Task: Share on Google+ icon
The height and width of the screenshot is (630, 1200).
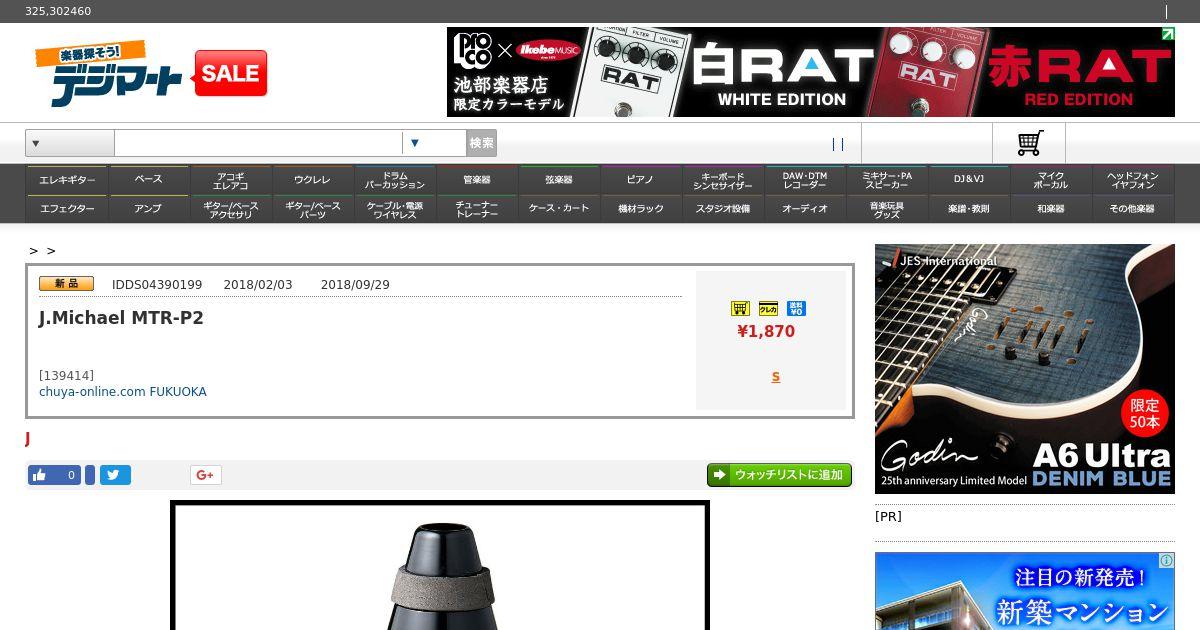Action: click(206, 475)
